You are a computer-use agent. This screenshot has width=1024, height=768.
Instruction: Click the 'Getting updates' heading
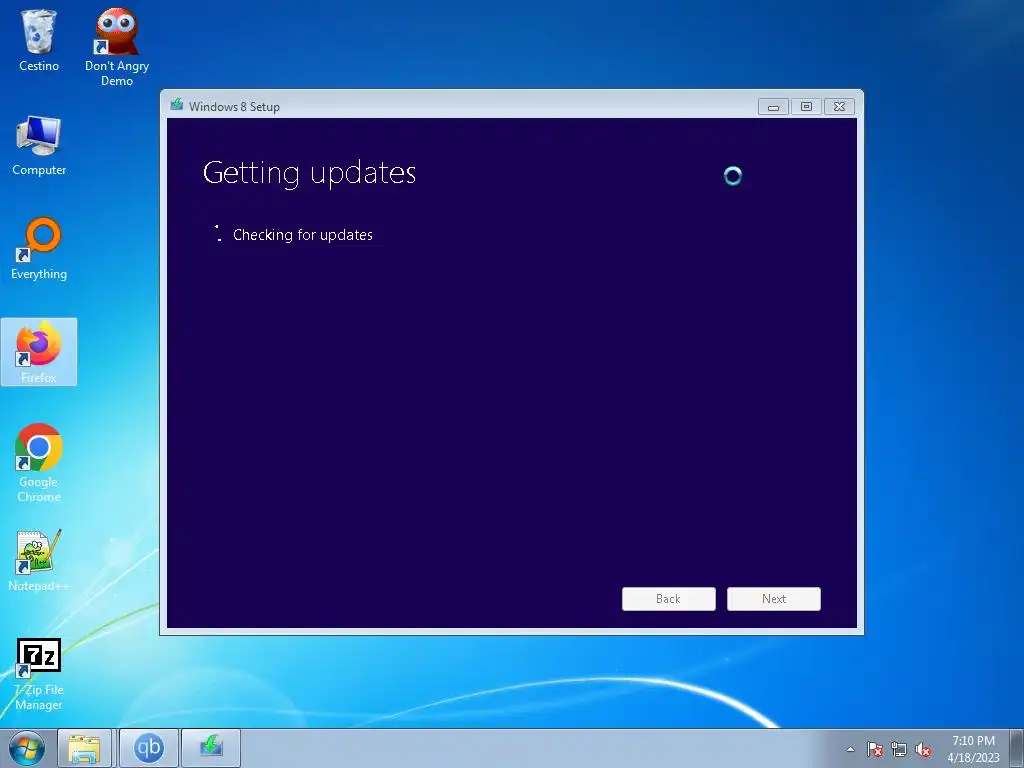click(310, 174)
